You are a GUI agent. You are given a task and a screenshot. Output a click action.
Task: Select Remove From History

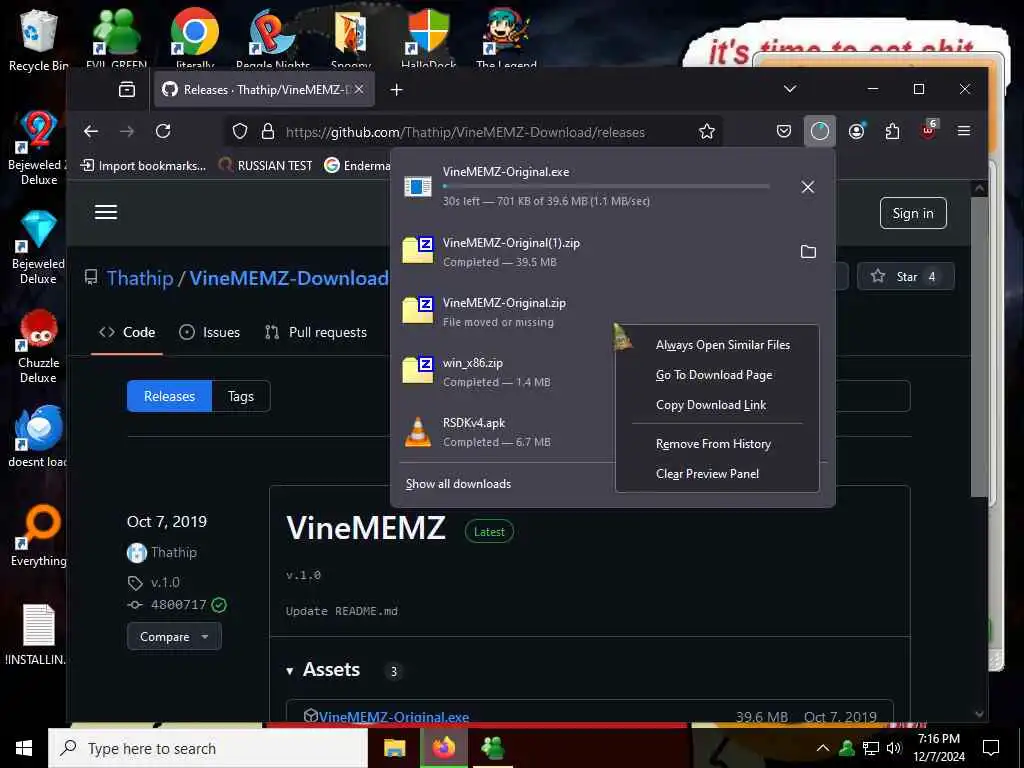point(713,443)
